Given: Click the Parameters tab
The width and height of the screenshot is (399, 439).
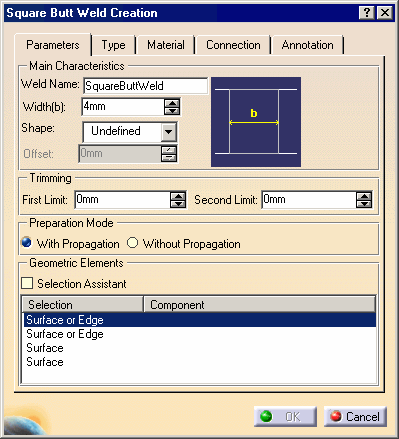Looking at the screenshot, I should tap(53, 45).
